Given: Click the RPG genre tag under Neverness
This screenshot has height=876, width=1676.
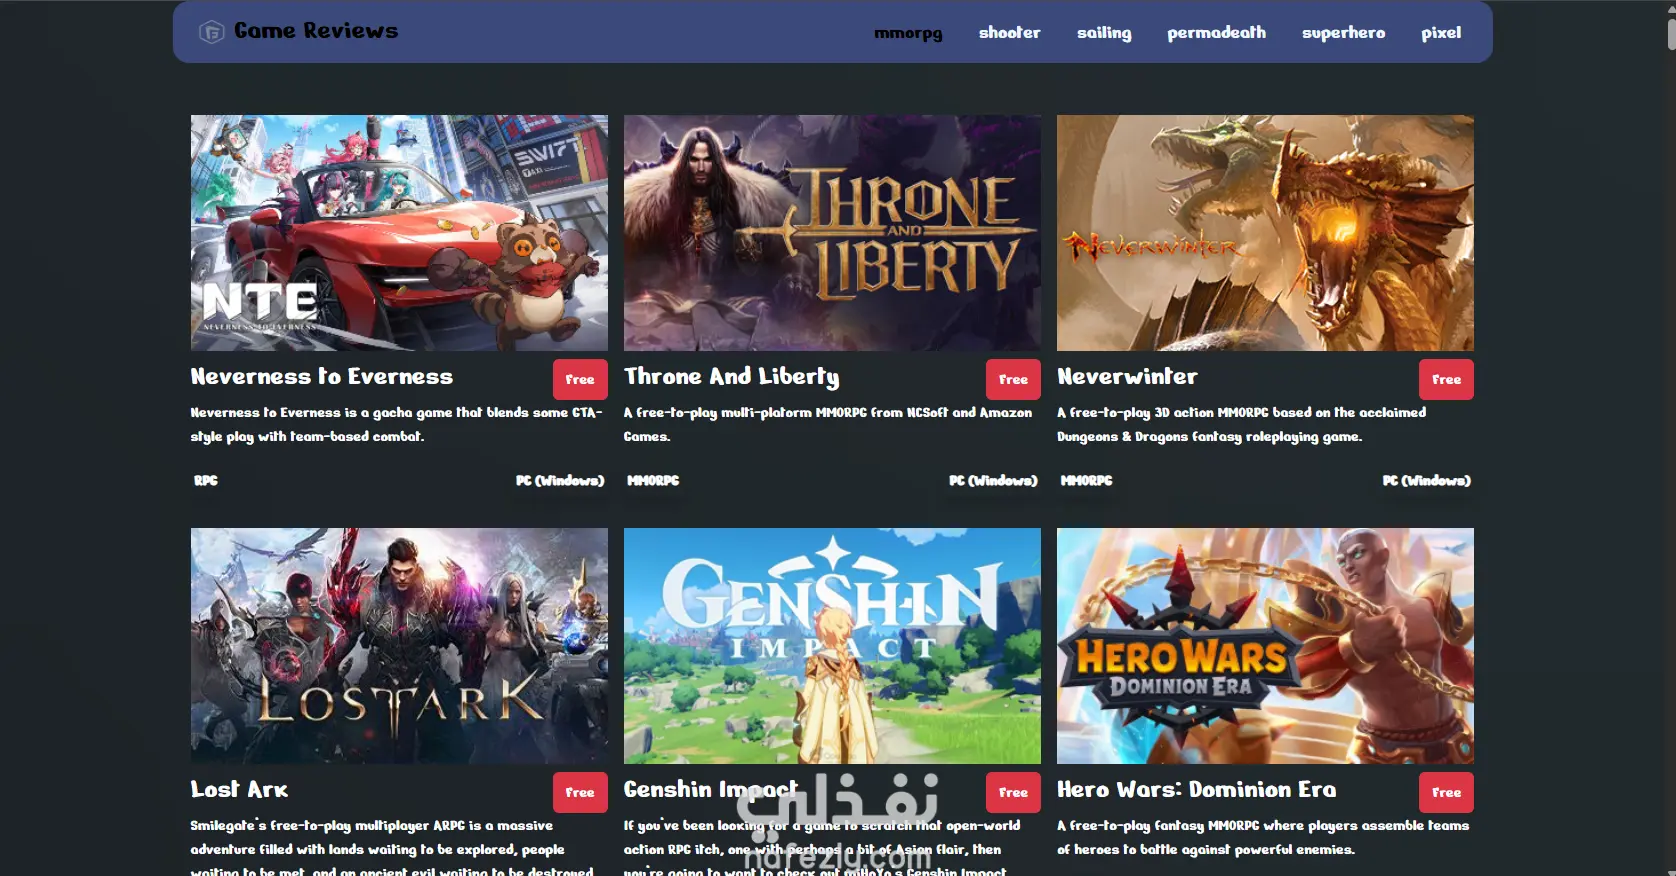Looking at the screenshot, I should [x=206, y=481].
